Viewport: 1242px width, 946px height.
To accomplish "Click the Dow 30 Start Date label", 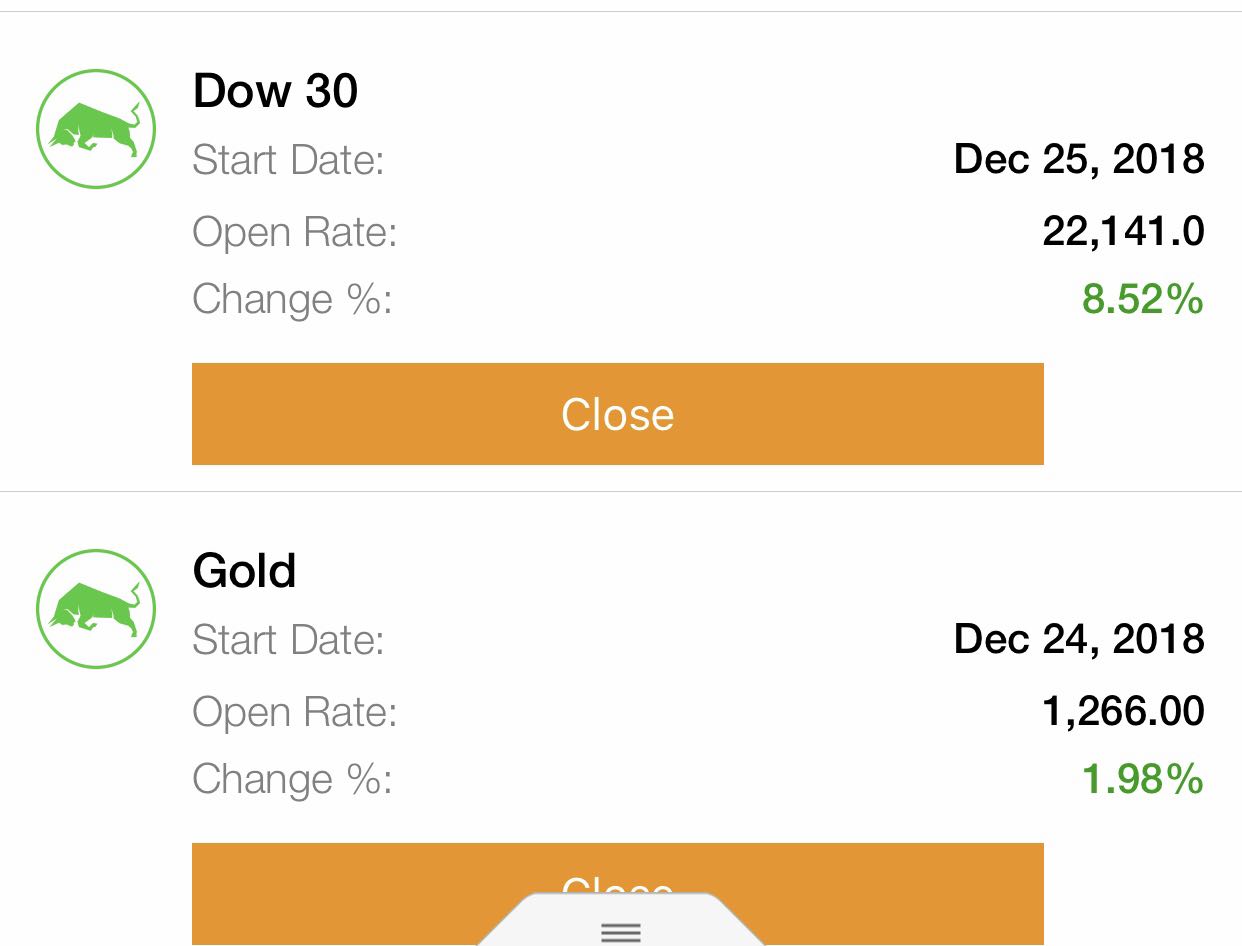I will coord(288,160).
